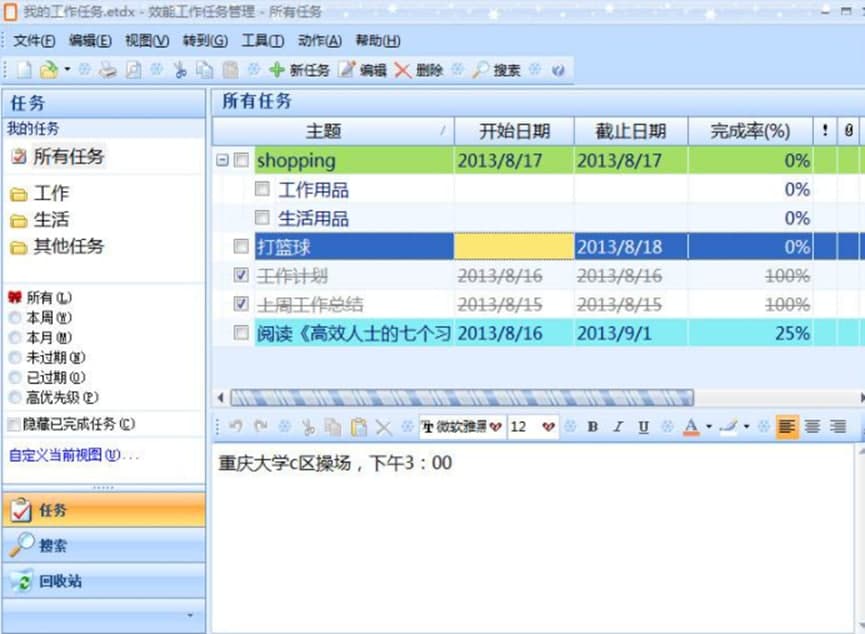865x634 pixels.
Task: Click the Cut scissors icon in main toolbar
Action: coord(180,70)
